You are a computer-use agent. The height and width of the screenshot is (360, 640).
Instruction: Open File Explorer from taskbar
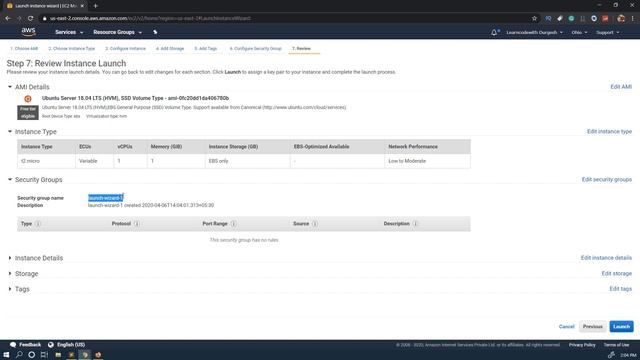(x=58, y=355)
